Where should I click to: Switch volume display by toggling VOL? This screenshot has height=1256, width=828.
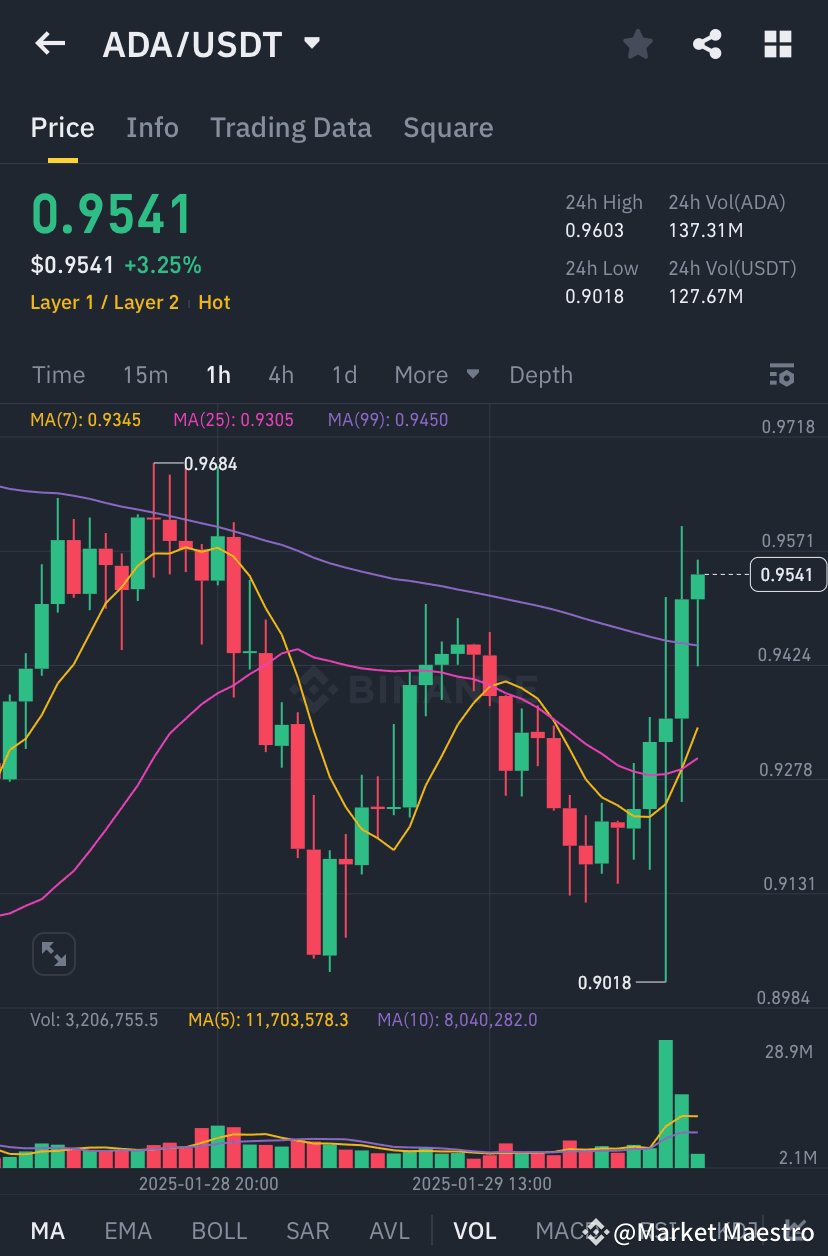click(475, 1231)
